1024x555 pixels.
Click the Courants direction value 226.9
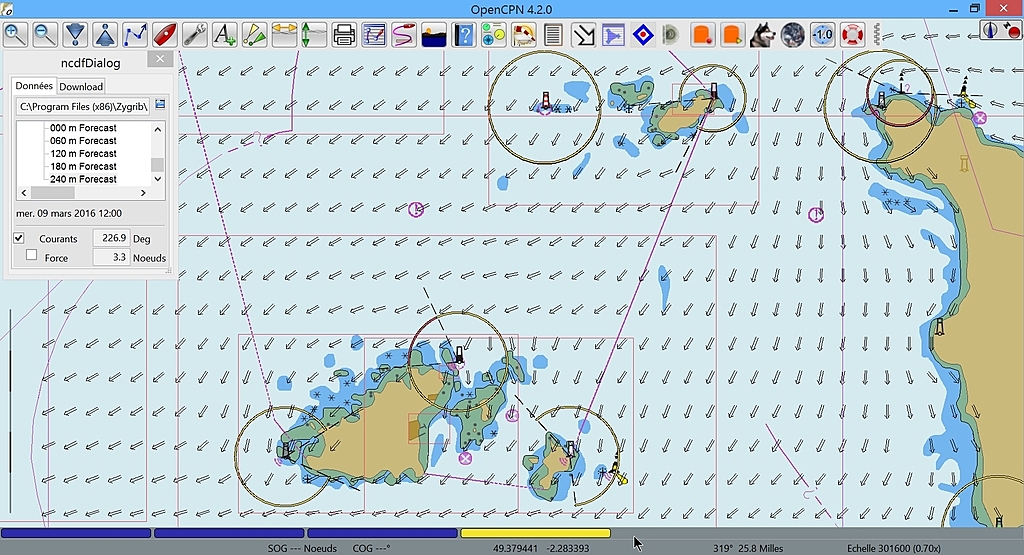[111, 238]
